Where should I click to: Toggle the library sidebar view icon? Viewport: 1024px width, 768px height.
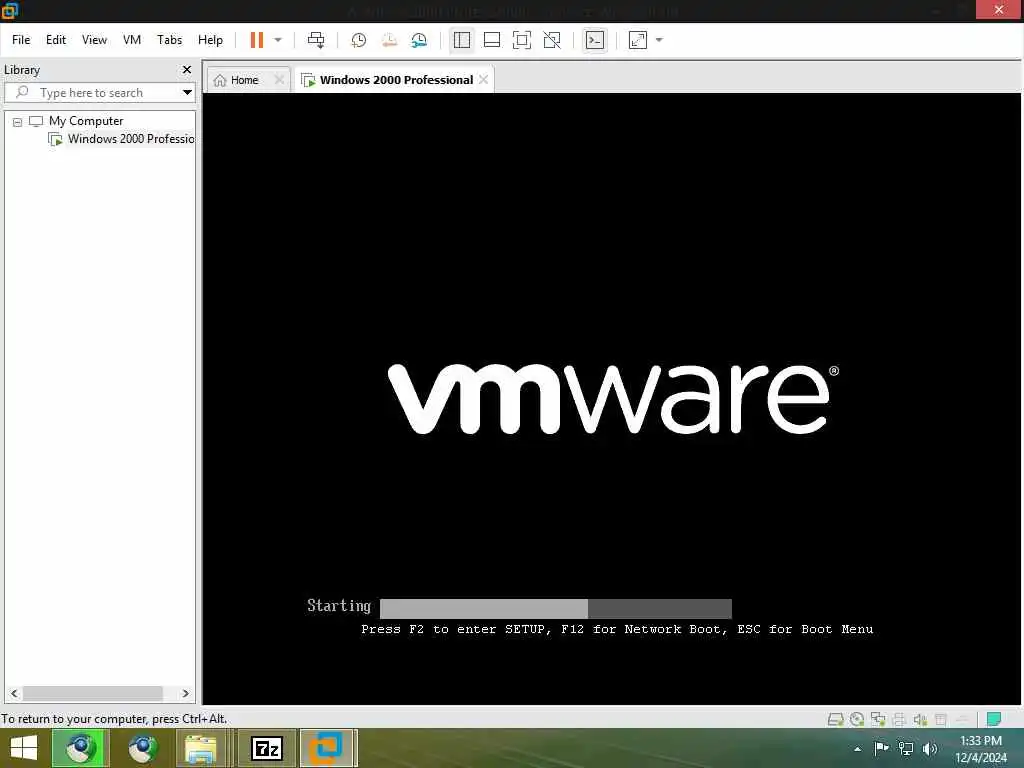pyautogui.click(x=462, y=40)
